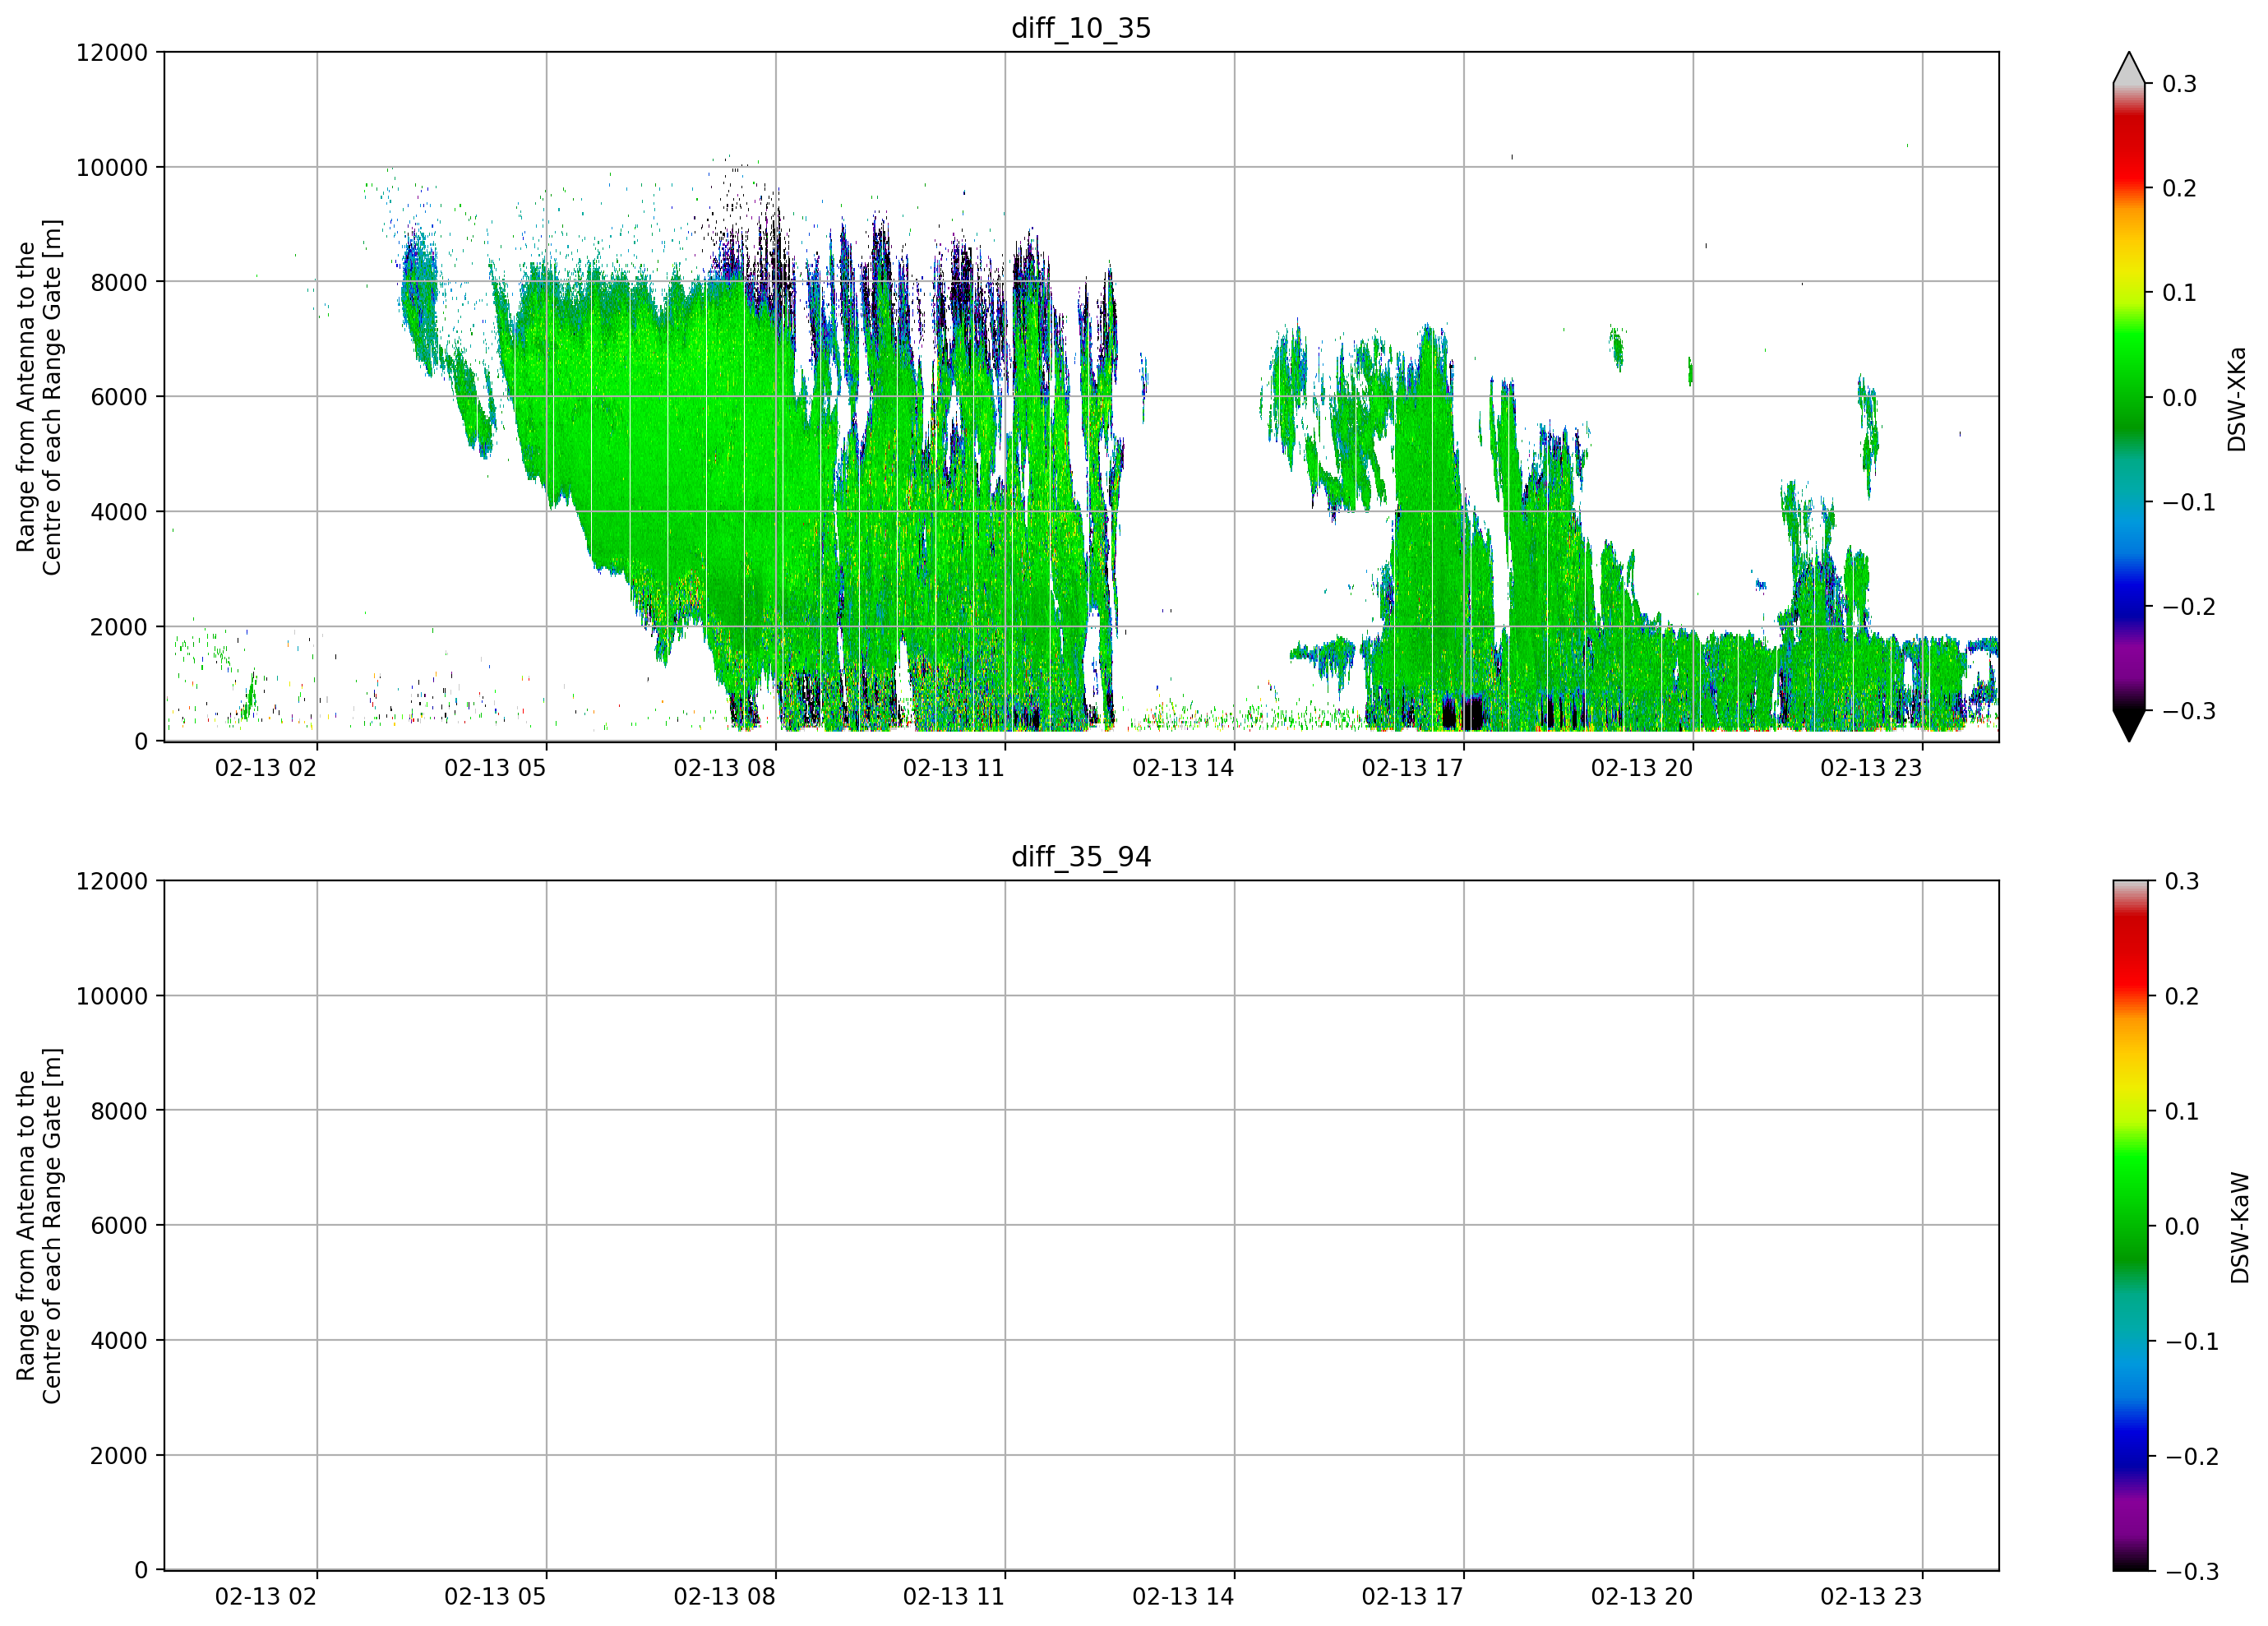Click the bottom plot's y-axis range label

click(39, 1225)
